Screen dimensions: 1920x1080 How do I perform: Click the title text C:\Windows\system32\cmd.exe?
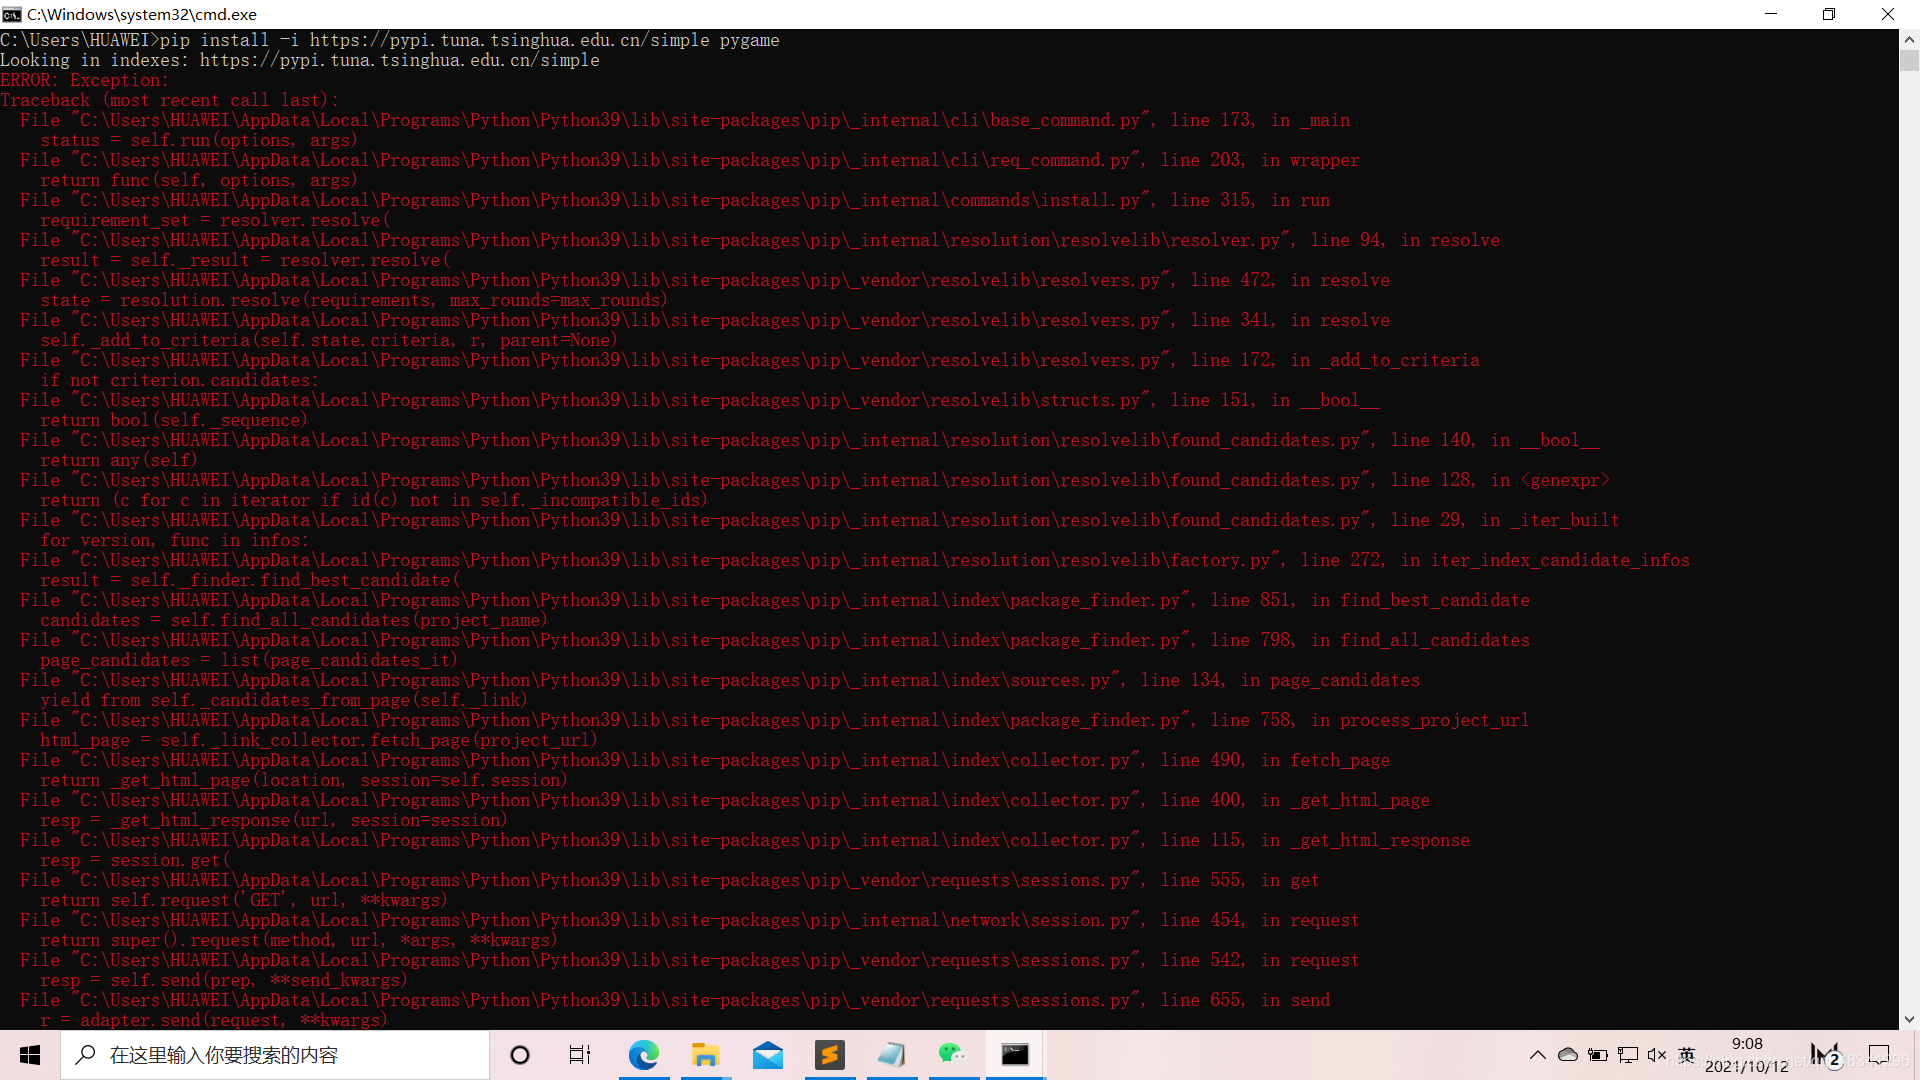(142, 14)
